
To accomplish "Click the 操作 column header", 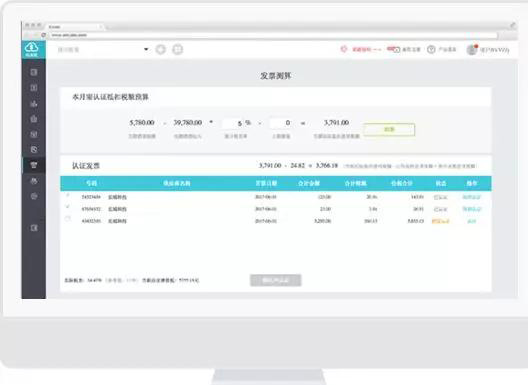I will pyautogui.click(x=472, y=183).
